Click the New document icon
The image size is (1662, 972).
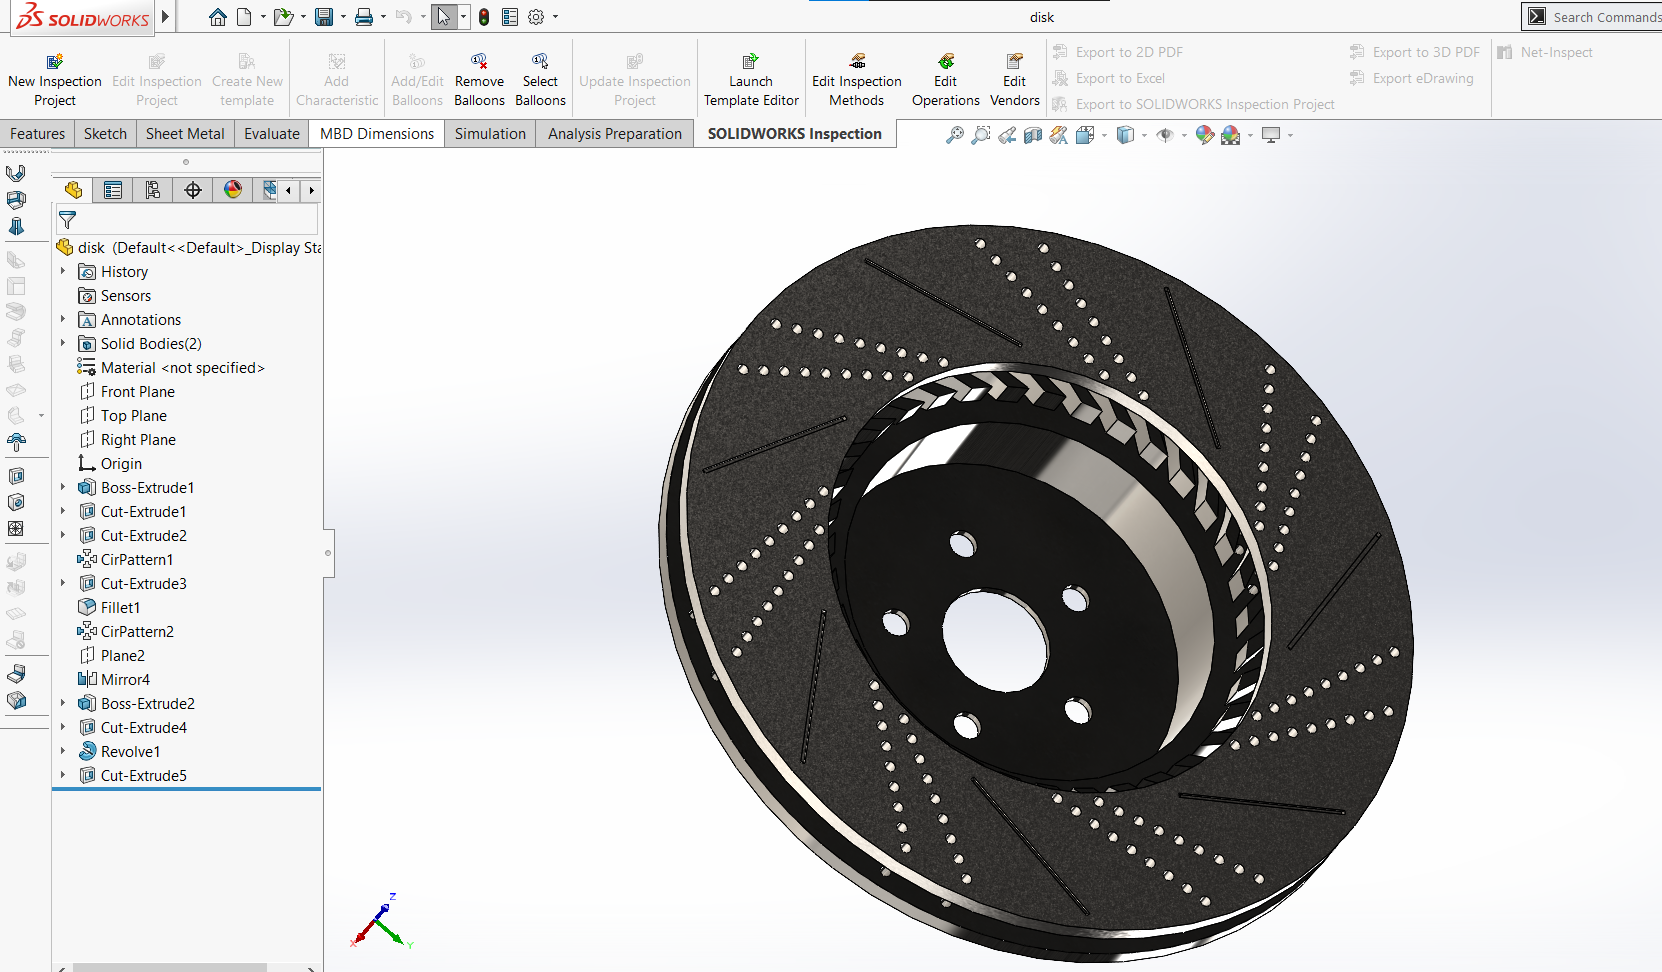coord(243,17)
